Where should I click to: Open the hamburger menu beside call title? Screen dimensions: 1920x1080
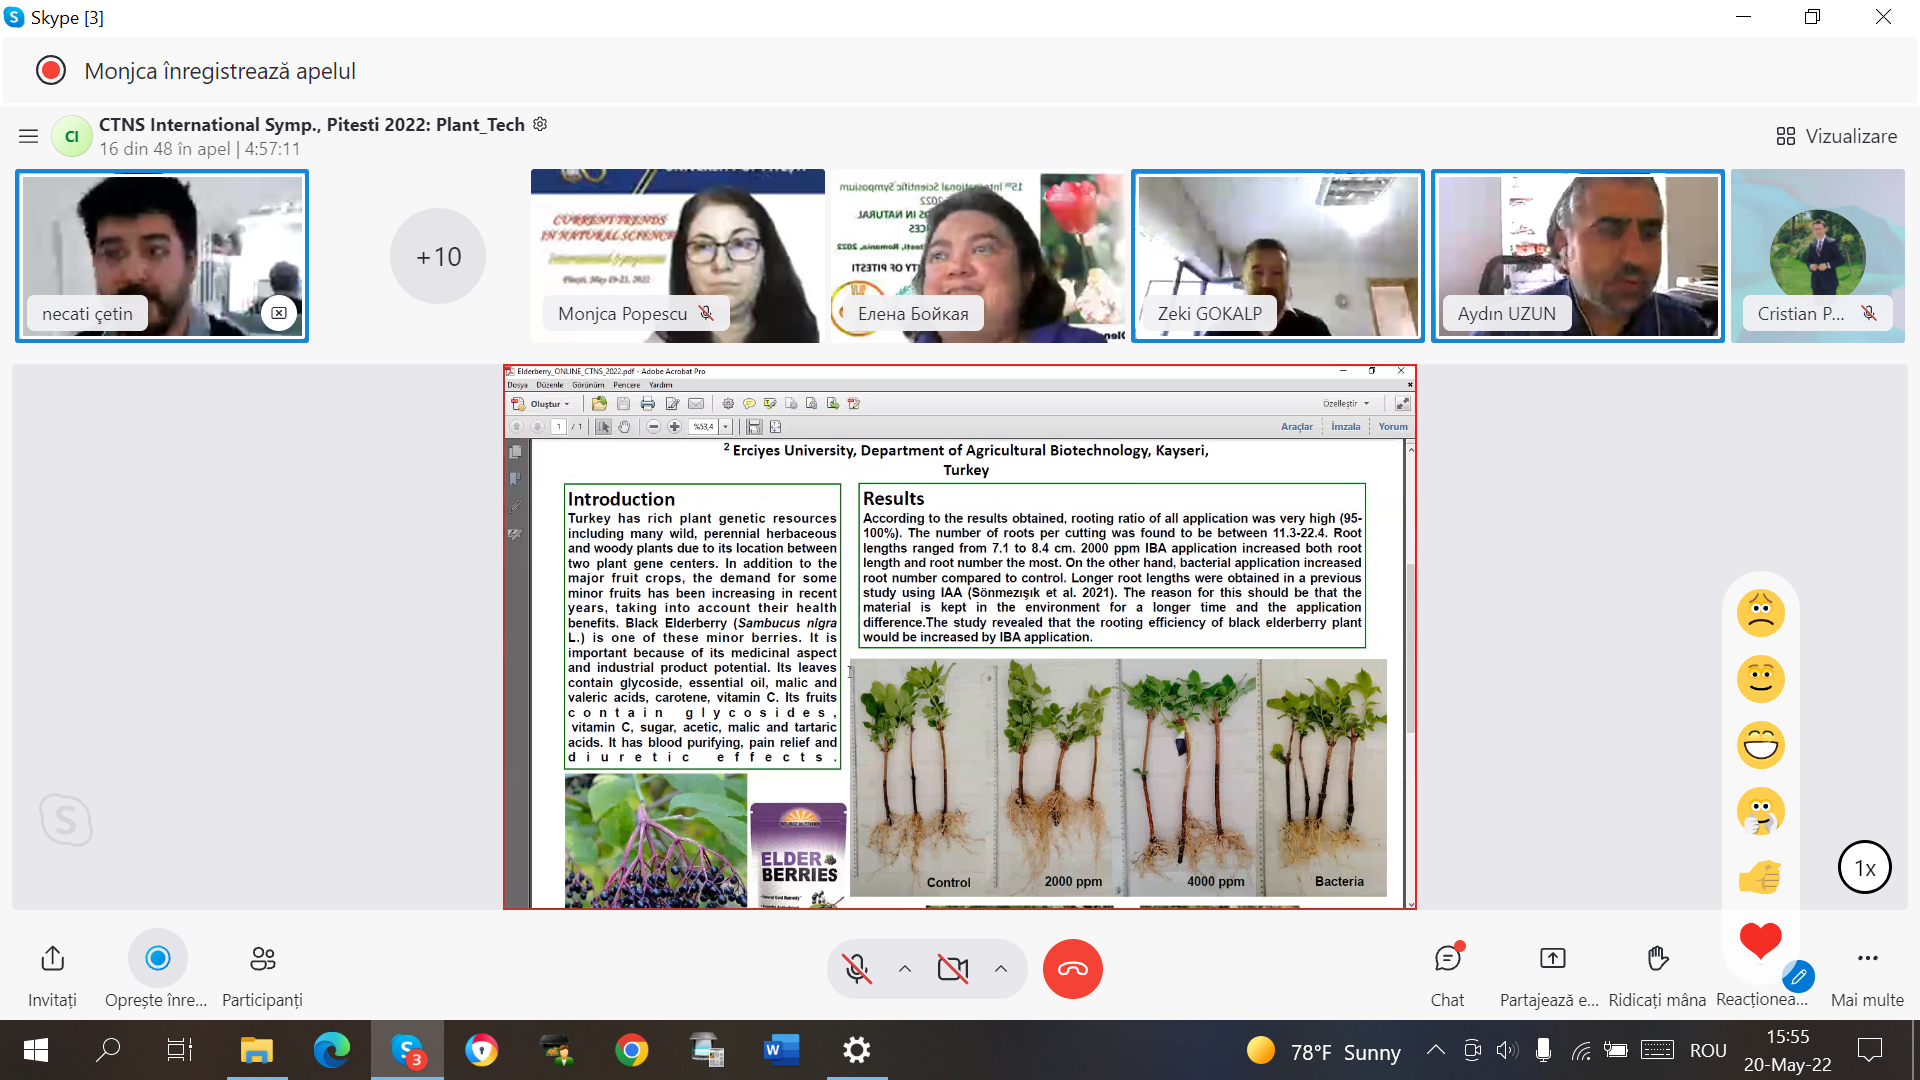click(x=28, y=136)
